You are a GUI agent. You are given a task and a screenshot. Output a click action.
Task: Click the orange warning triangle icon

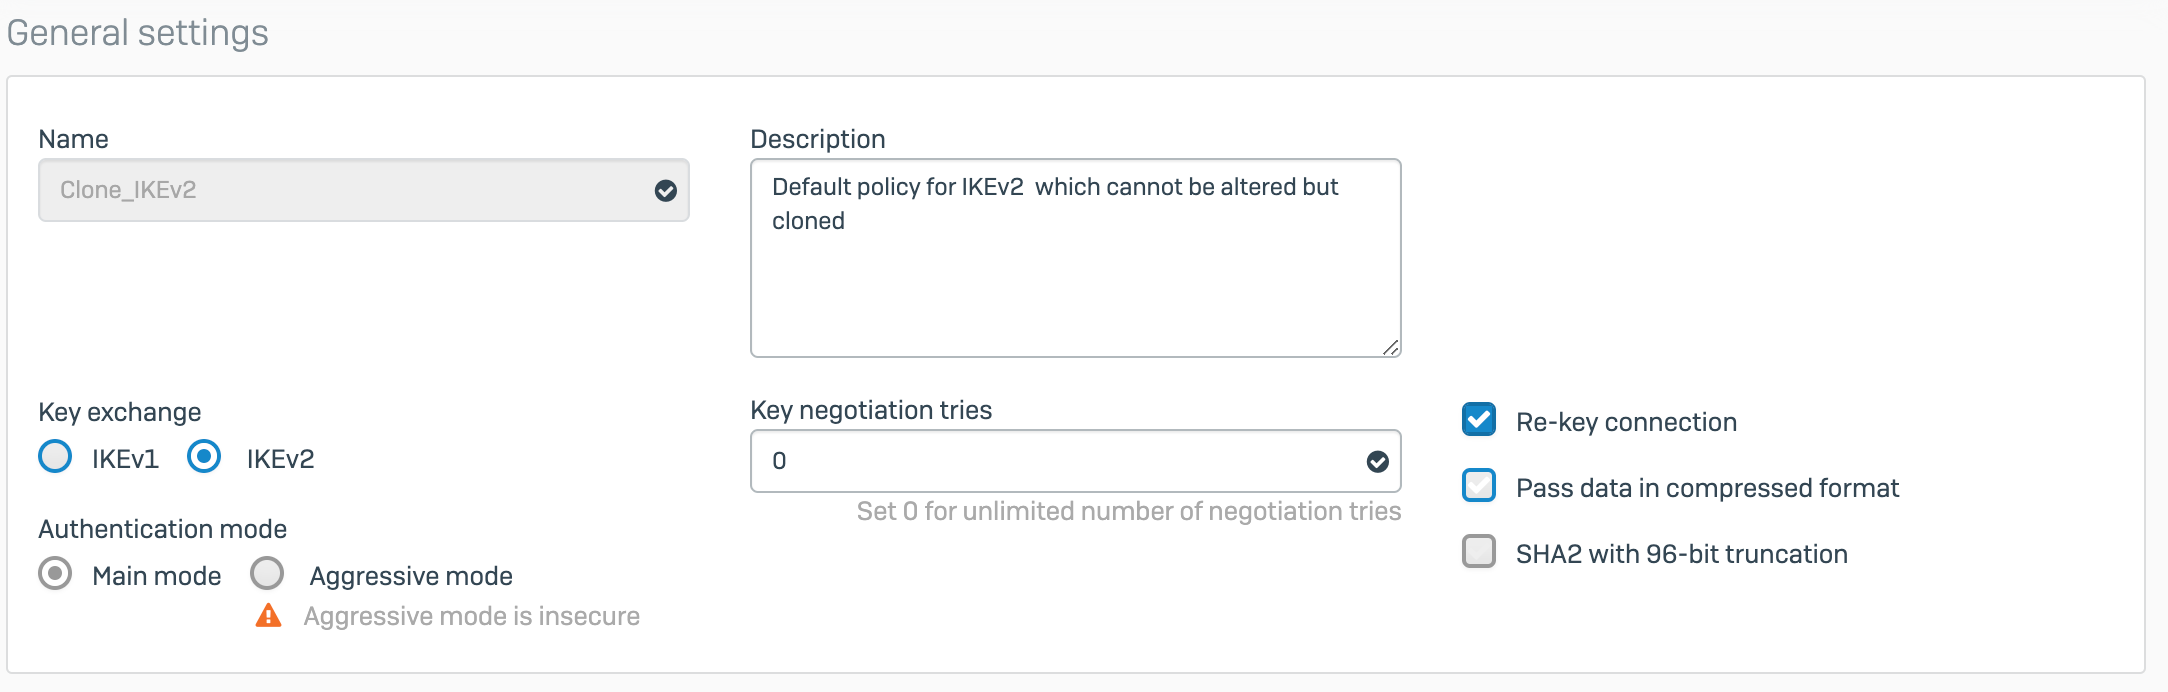[268, 616]
